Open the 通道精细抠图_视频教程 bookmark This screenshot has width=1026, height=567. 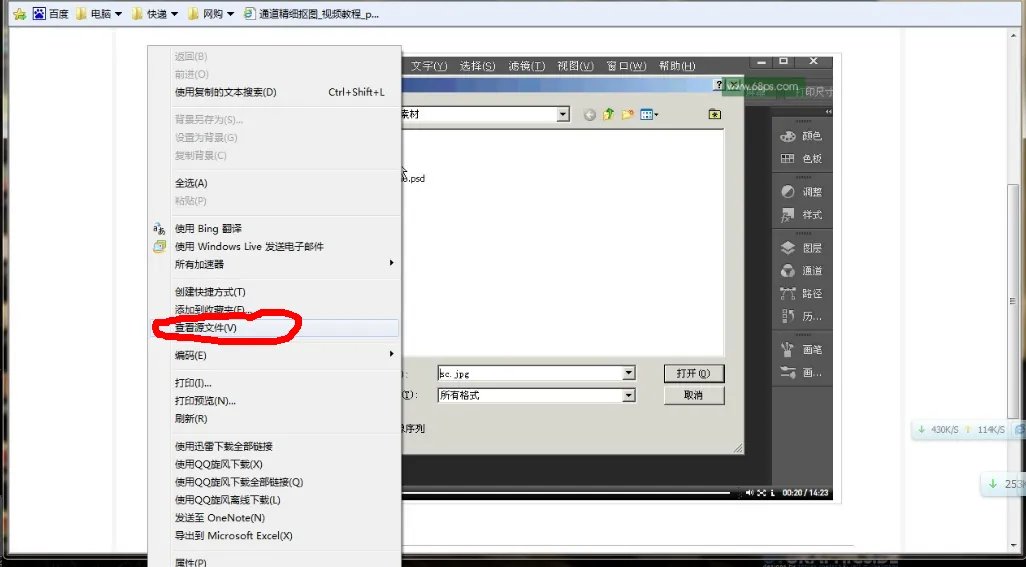[311, 13]
